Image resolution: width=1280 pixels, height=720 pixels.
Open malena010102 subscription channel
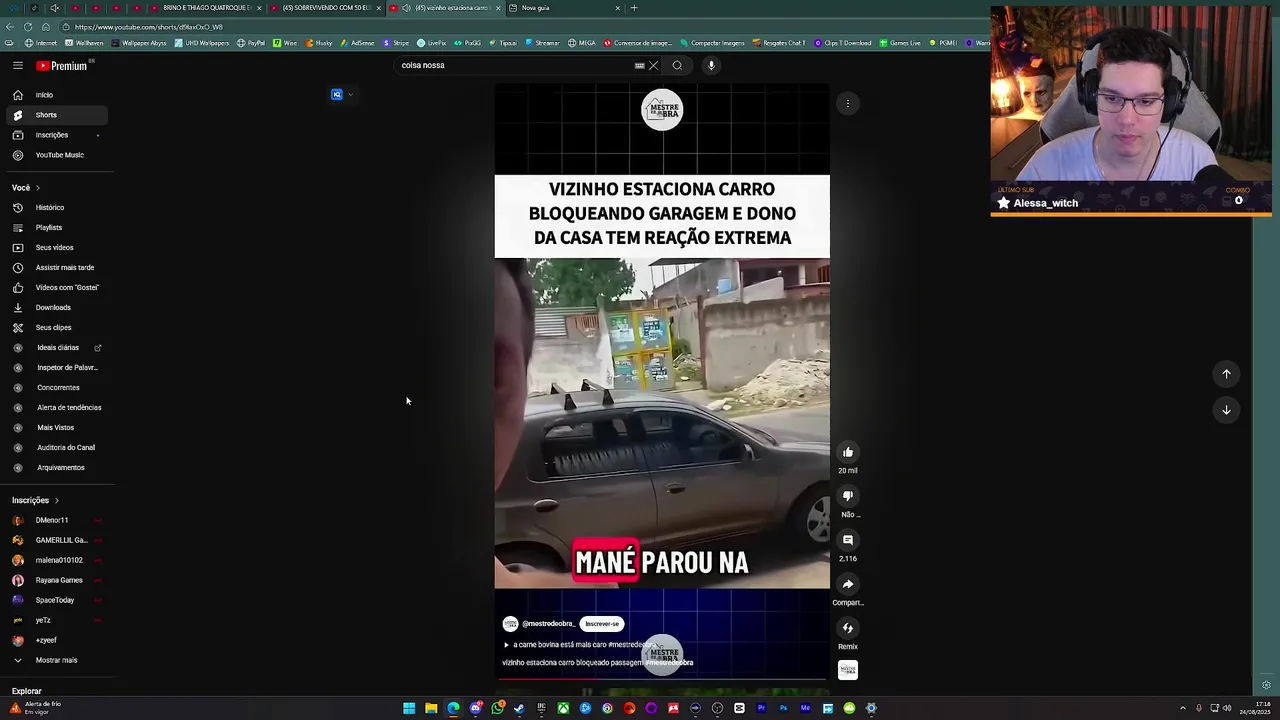pos(57,560)
